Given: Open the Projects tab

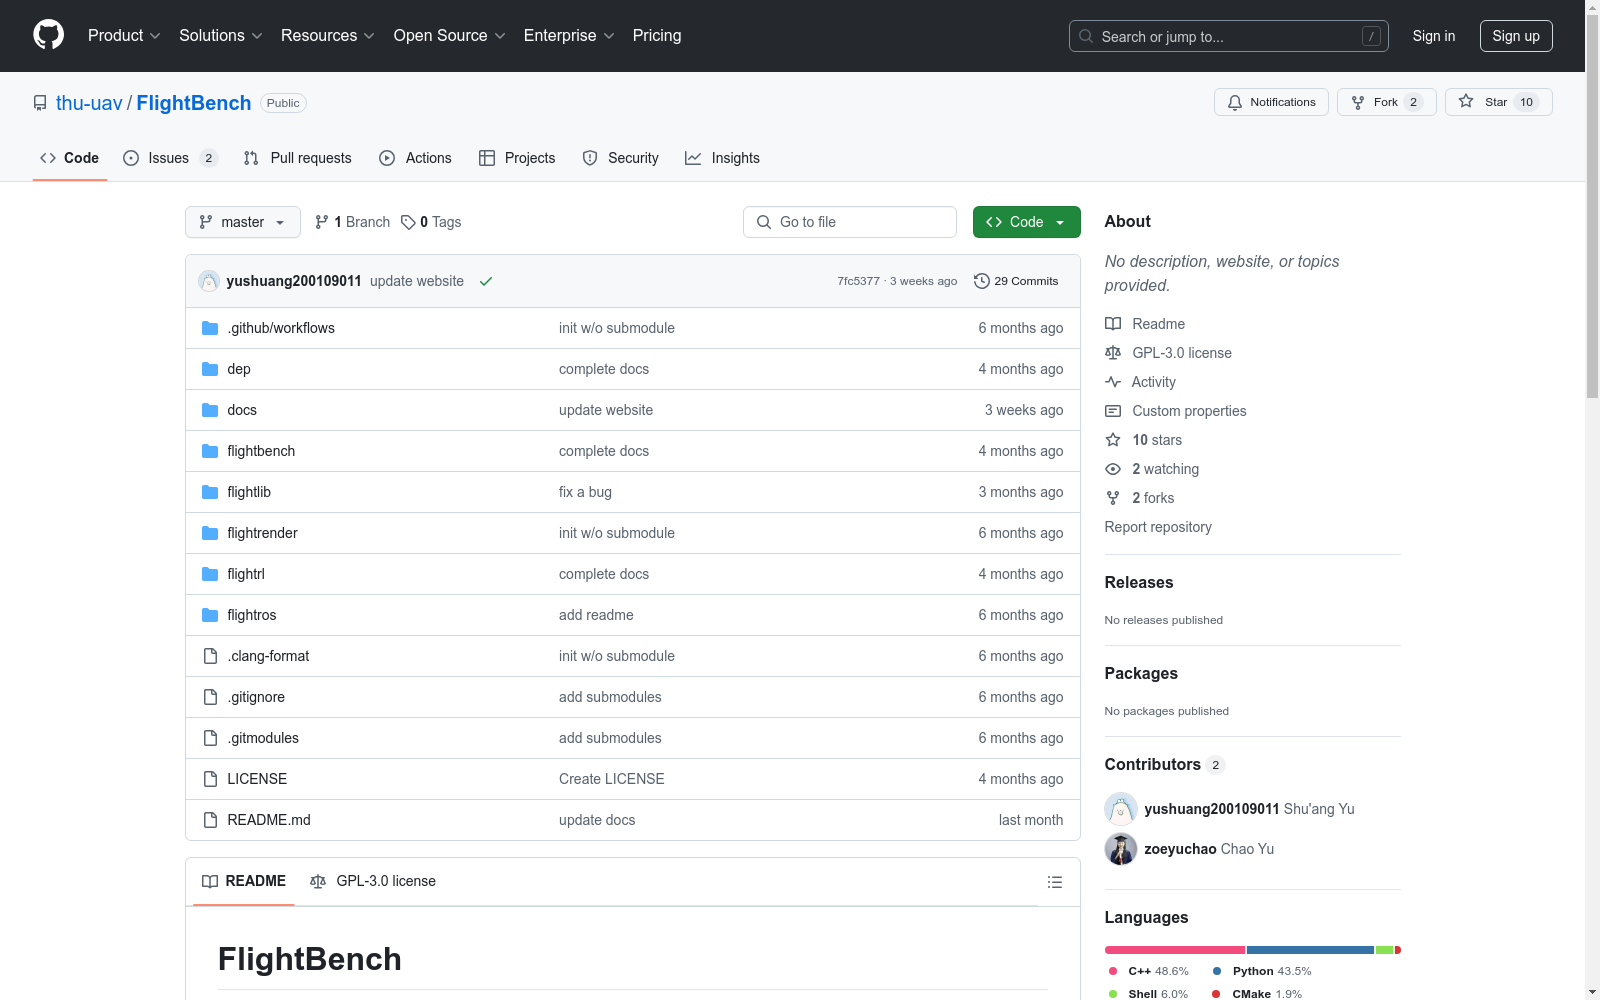Looking at the screenshot, I should coord(517,158).
